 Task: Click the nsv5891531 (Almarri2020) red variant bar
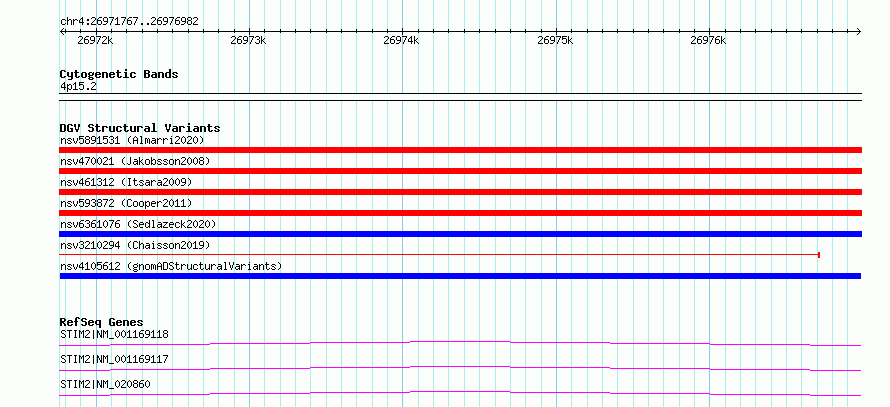coord(460,150)
